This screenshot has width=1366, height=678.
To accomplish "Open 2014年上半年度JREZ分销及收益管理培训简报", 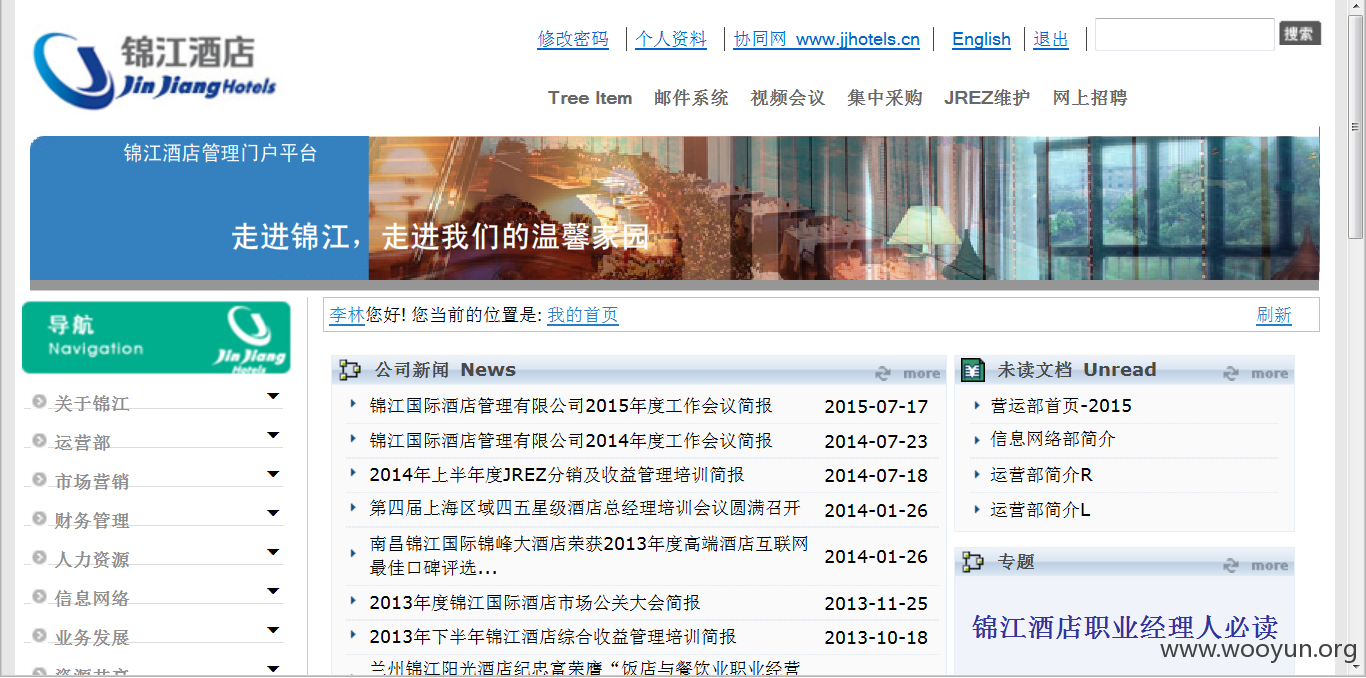I will [557, 475].
